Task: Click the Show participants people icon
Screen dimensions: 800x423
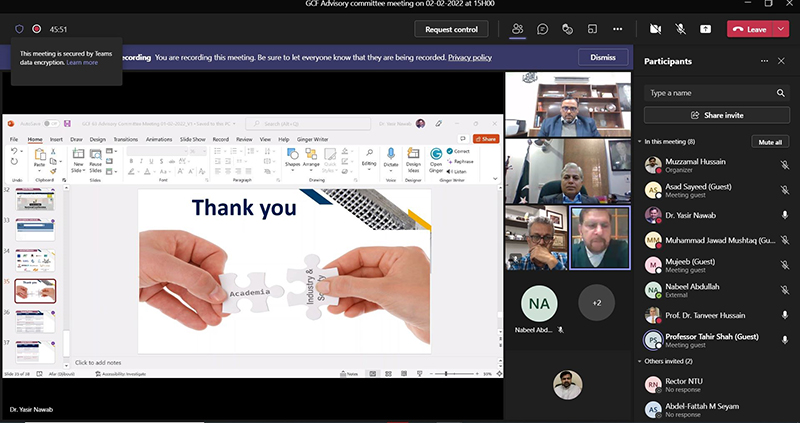Action: [x=518, y=29]
